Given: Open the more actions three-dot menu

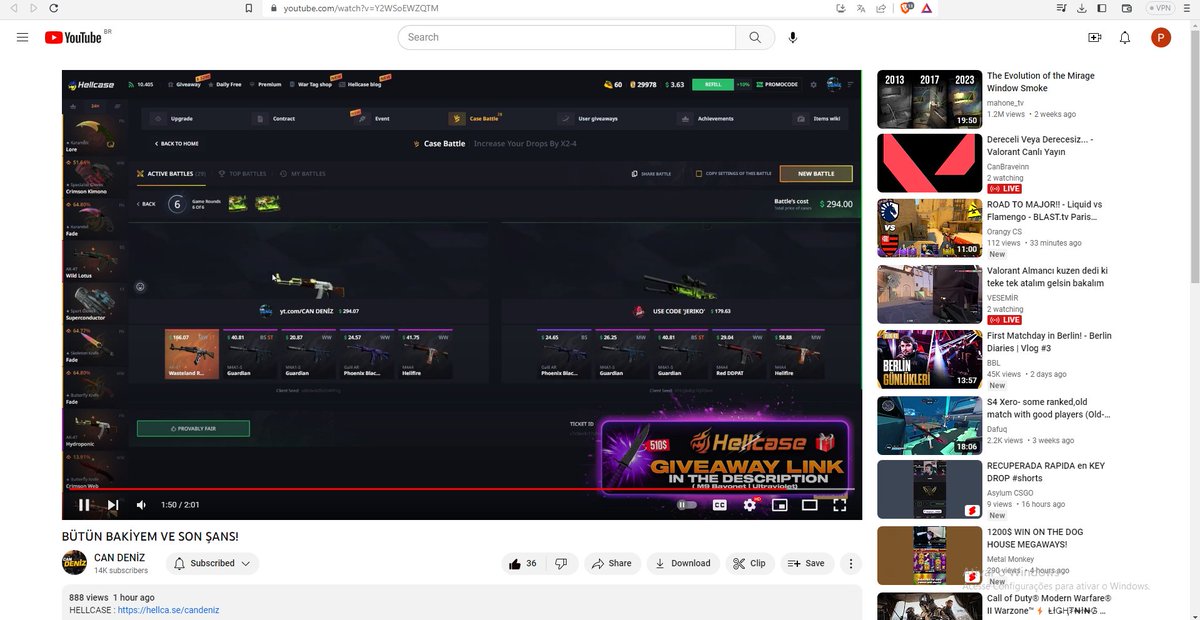Looking at the screenshot, I should pos(851,563).
